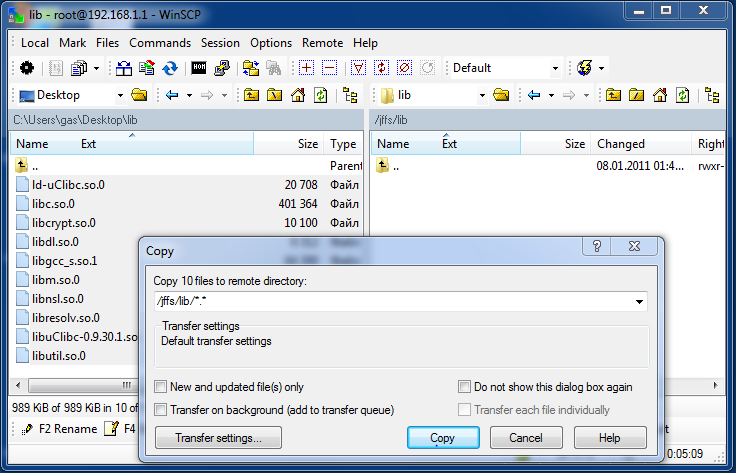Image resolution: width=736 pixels, height=473 pixels.
Task: Launch the Open in PuTTY icon
Action: [x=222, y=68]
